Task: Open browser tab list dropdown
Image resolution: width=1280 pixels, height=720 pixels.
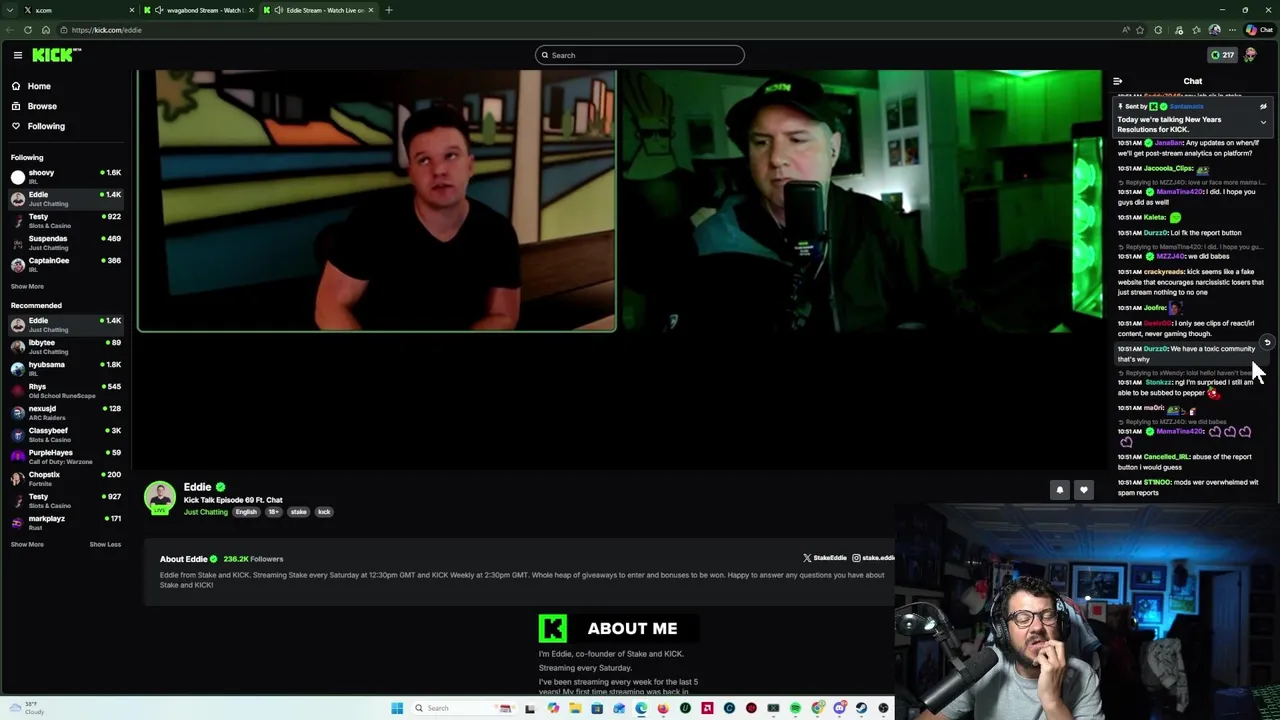Action: click(10, 10)
